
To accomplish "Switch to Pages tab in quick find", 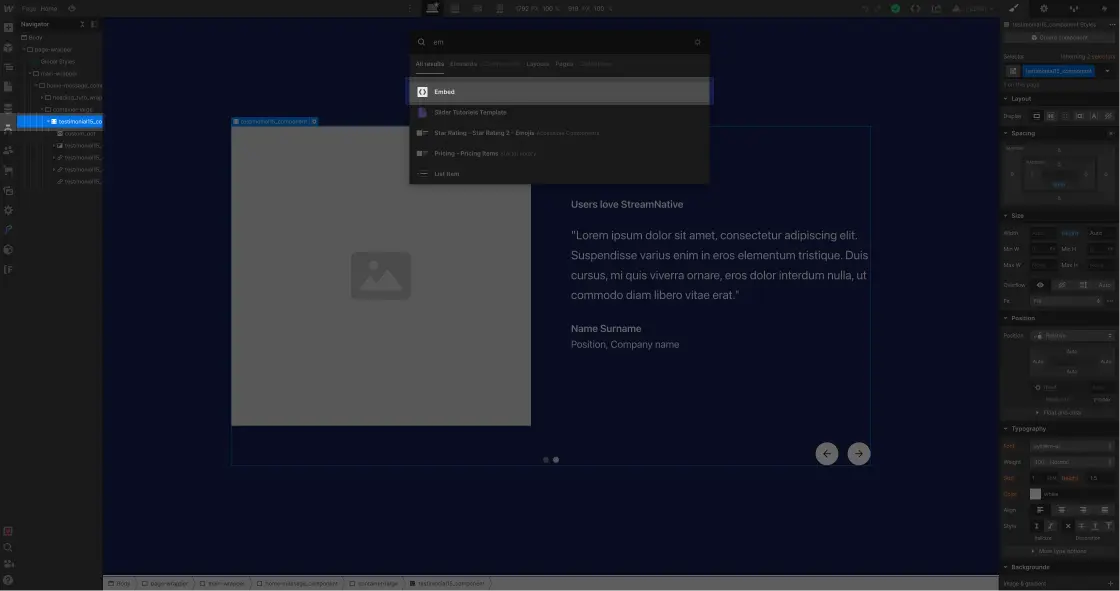I will point(564,64).
